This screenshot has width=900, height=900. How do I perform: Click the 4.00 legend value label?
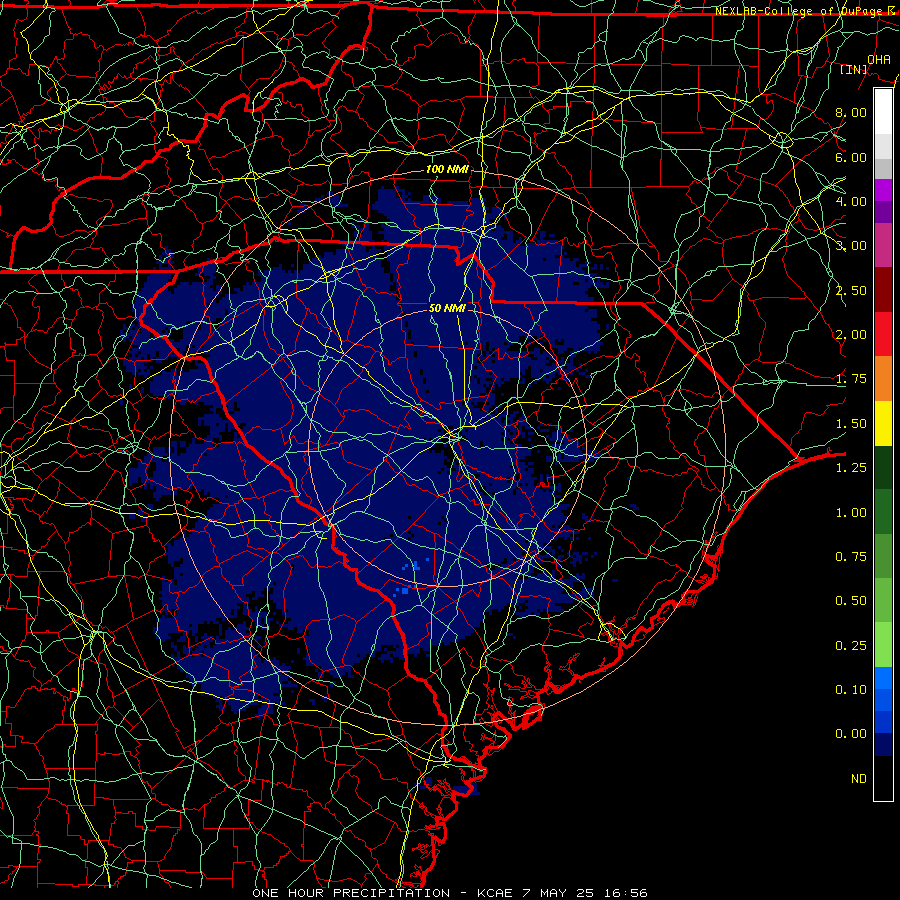point(851,201)
